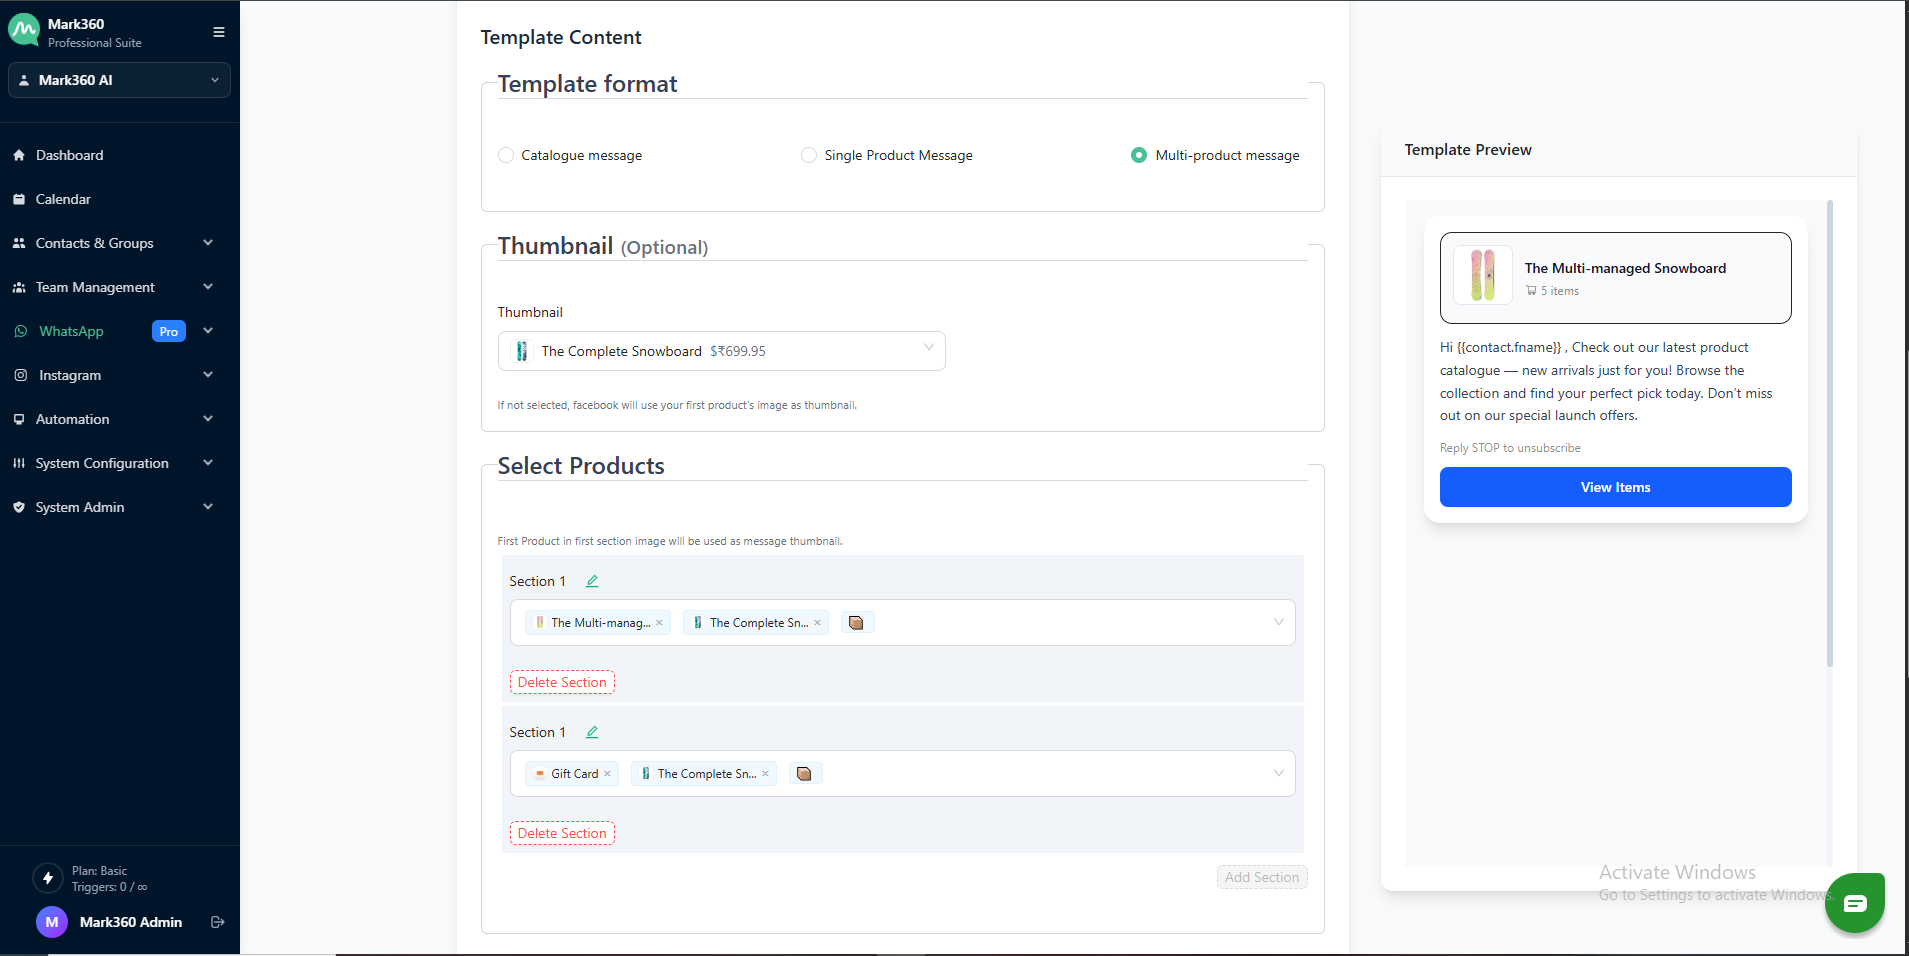Select Multi-product message radio option
The height and width of the screenshot is (956, 1909).
(1139, 155)
